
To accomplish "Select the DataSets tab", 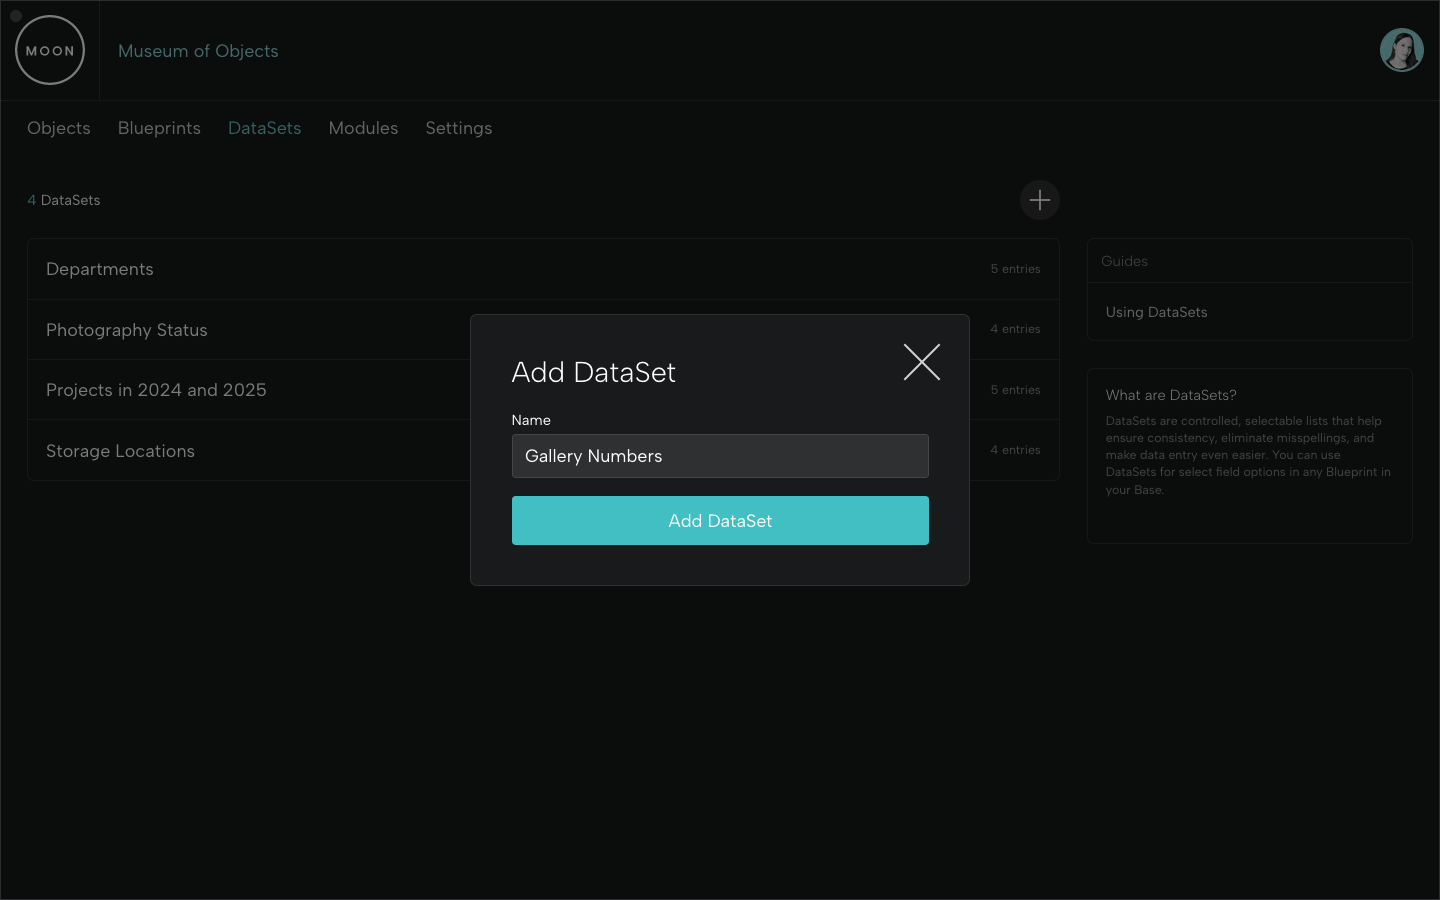I will [x=265, y=128].
